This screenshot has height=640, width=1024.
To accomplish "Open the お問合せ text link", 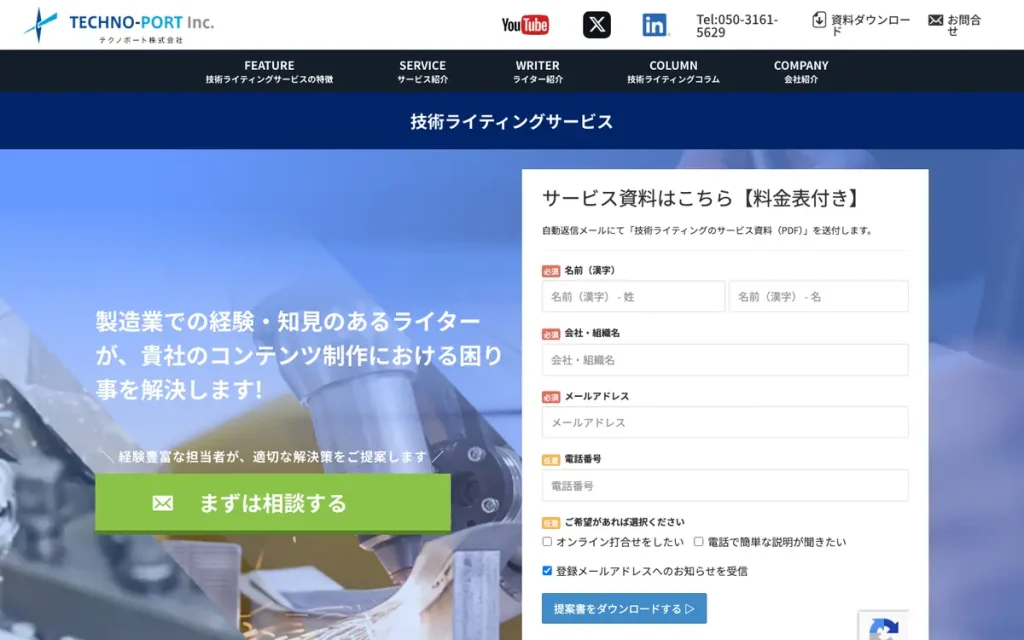I will (x=964, y=25).
